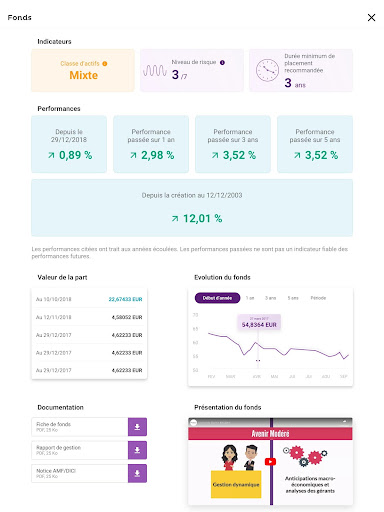
Task: Open the Fiche de fonds document entry
Action: pos(80,427)
